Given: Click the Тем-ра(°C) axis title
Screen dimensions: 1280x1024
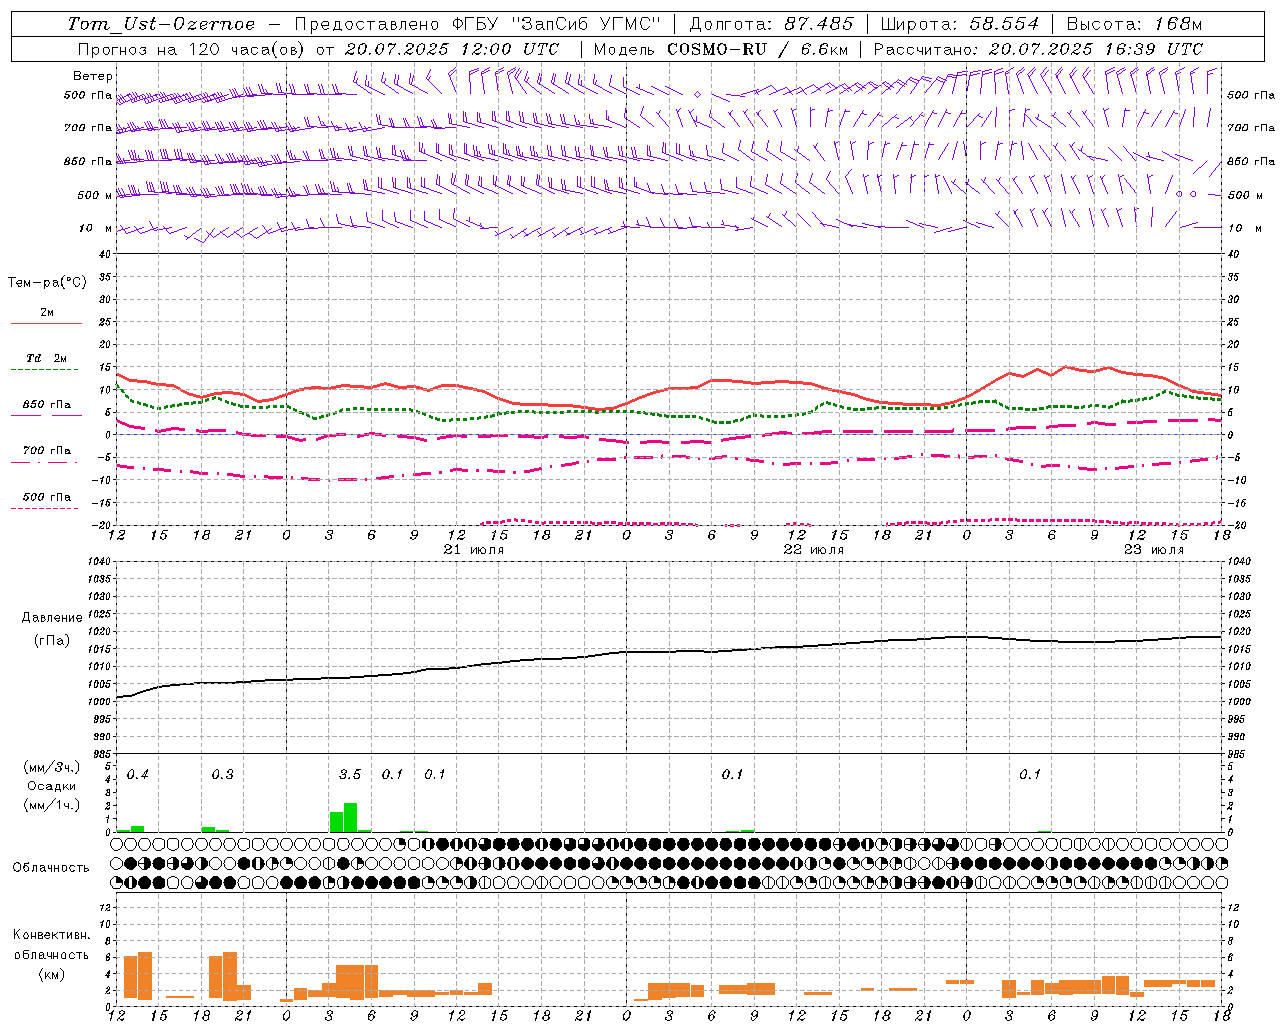Looking at the screenshot, I should [47, 283].
